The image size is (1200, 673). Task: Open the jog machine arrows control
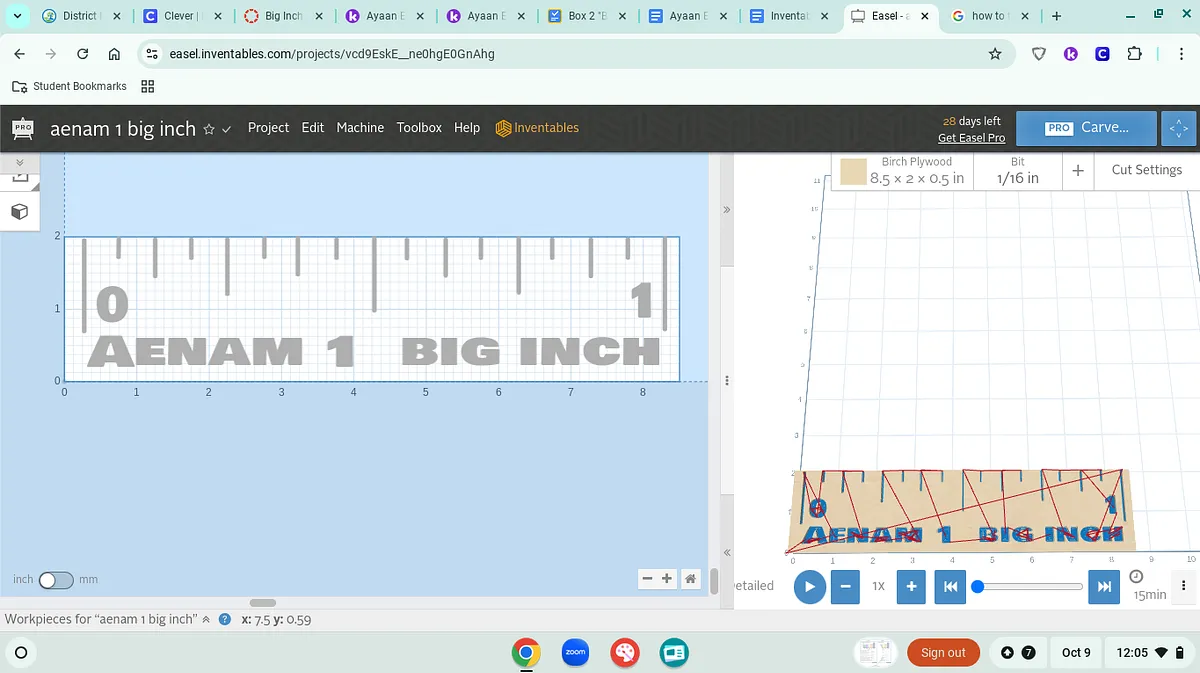coord(1178,128)
